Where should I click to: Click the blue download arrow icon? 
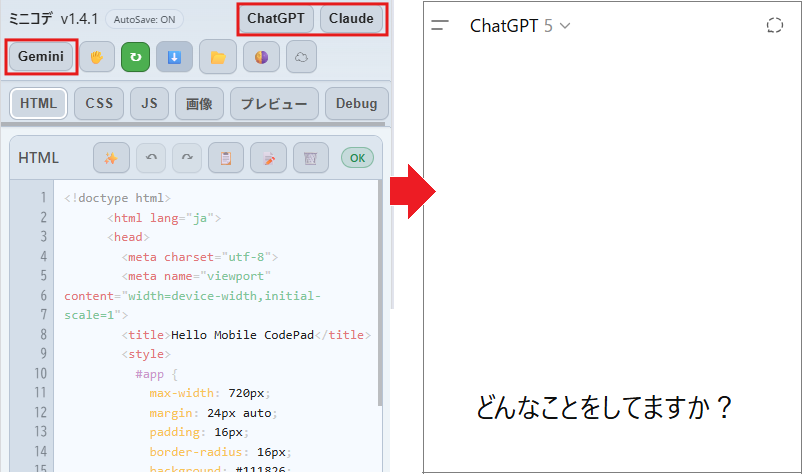pyautogui.click(x=173, y=57)
